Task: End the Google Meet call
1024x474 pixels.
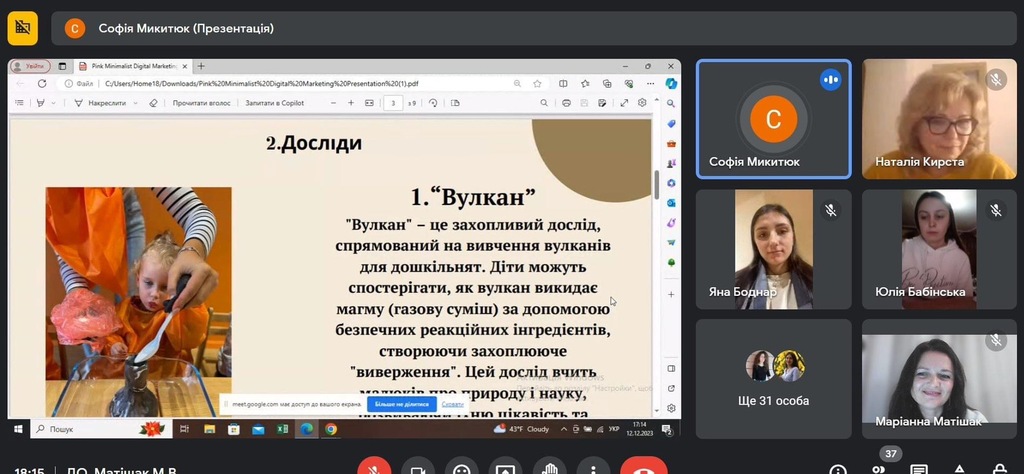Action: [643, 469]
